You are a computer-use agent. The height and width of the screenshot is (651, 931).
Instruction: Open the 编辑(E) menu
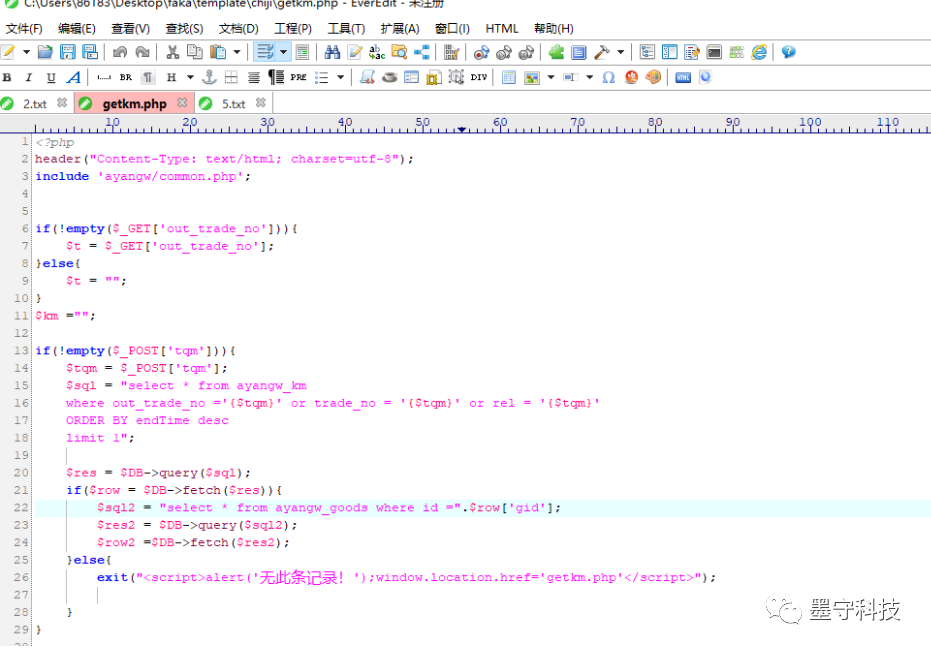77,29
